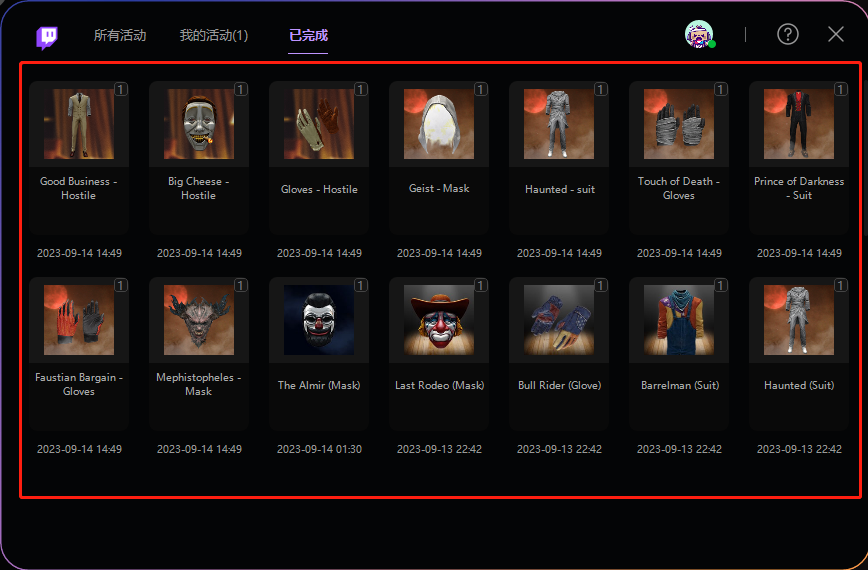Click the completion date under Haunted (Suit)
This screenshot has width=868, height=570.
(799, 449)
